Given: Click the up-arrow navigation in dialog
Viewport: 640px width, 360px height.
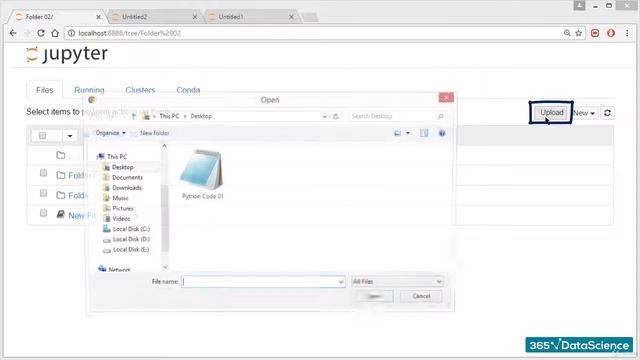Looking at the screenshot, I should click(133, 116).
